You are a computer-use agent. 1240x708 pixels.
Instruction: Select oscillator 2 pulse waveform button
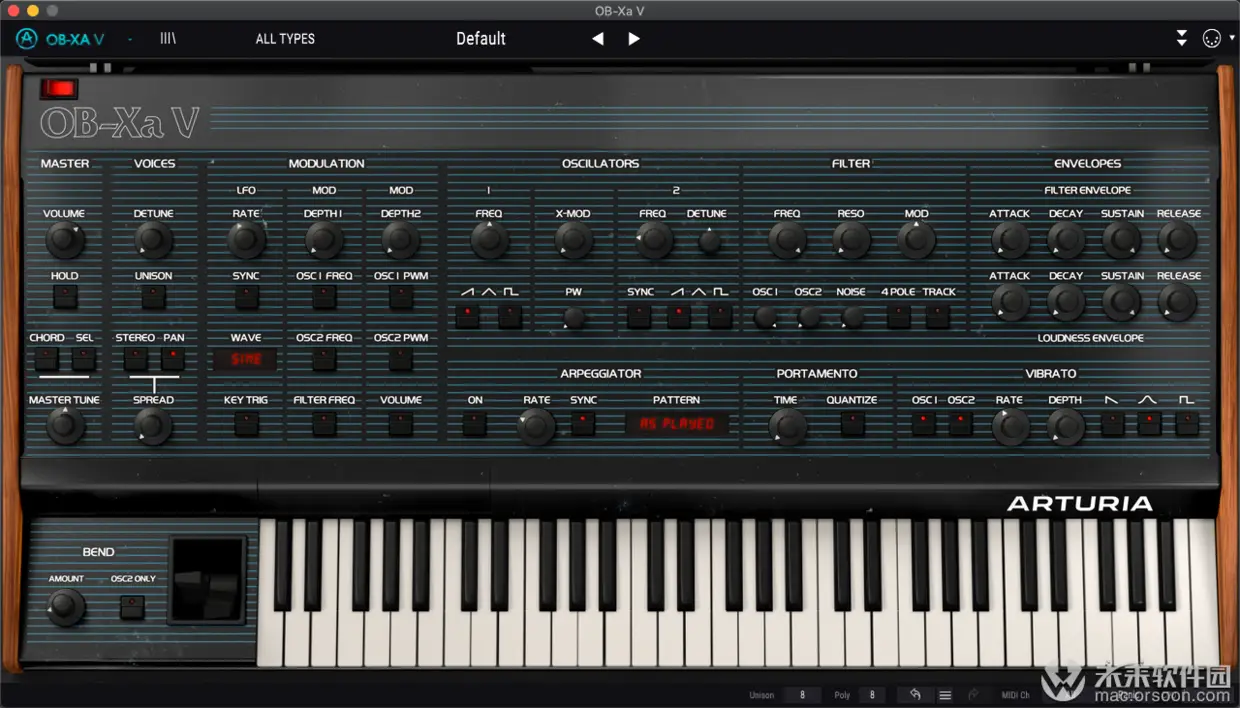pos(720,317)
